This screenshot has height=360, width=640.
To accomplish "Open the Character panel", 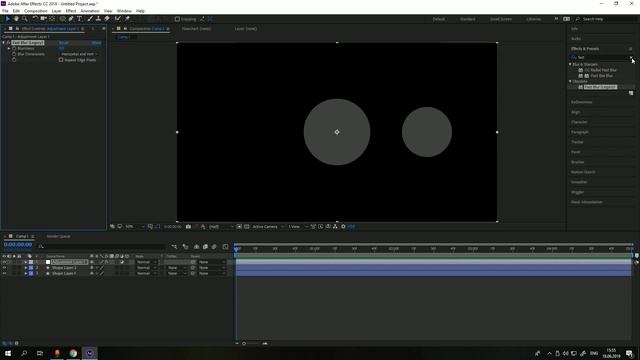I will 579,122.
